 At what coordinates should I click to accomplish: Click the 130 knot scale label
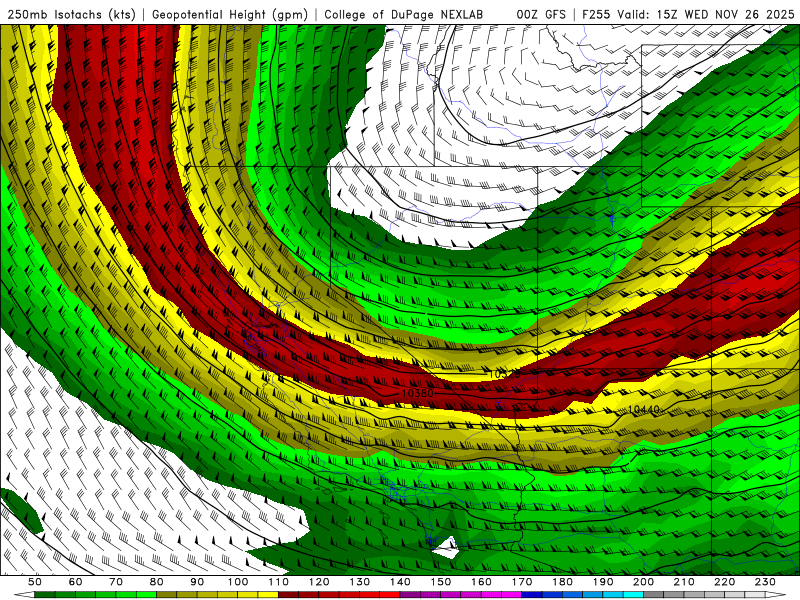coord(360,582)
